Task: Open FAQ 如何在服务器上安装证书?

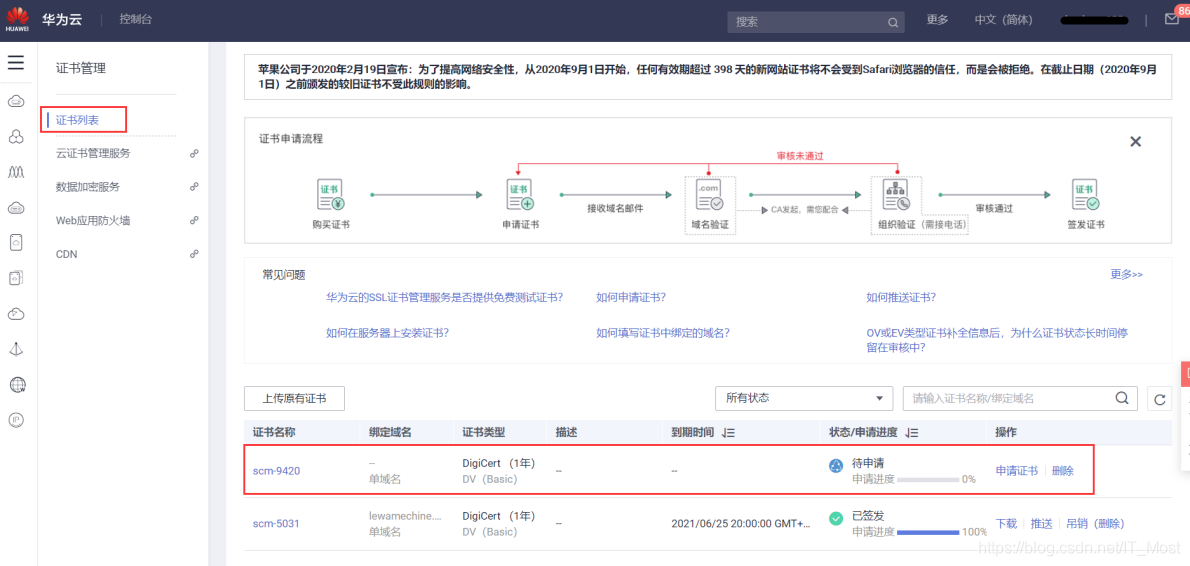Action: [387, 332]
